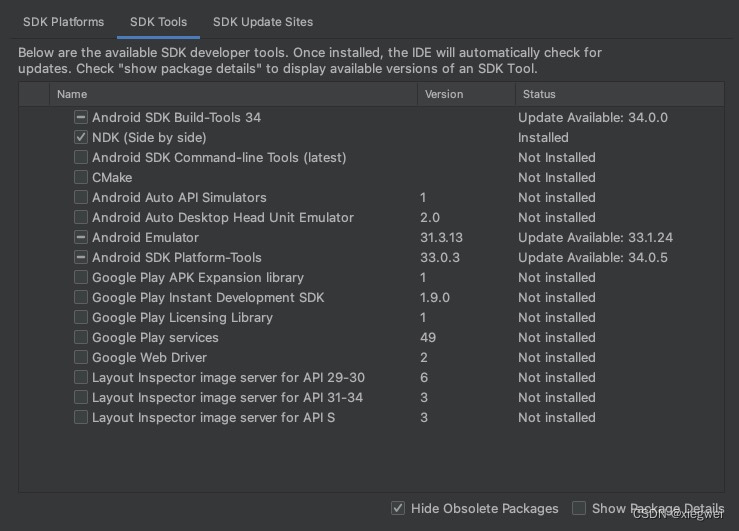Switch to the SDK Platforms tab
739x531 pixels.
point(64,22)
